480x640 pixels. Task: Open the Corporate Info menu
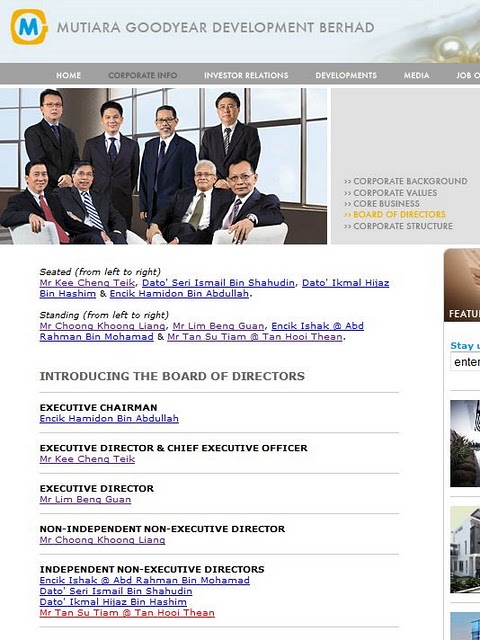coord(143,76)
